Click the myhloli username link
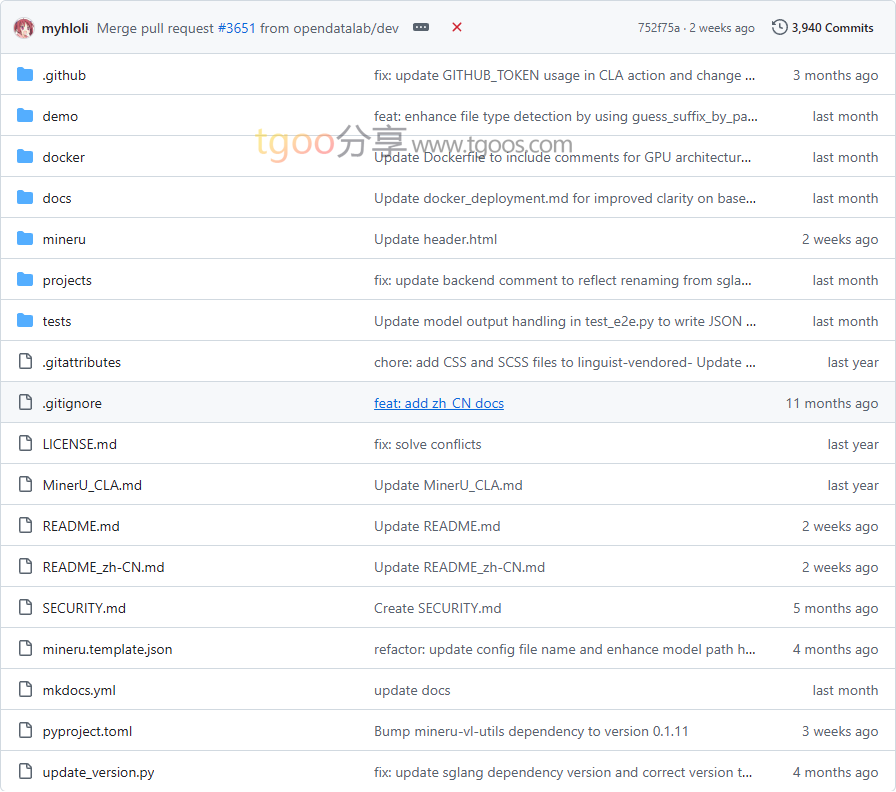Screen dimensions: 896x792 65,28
